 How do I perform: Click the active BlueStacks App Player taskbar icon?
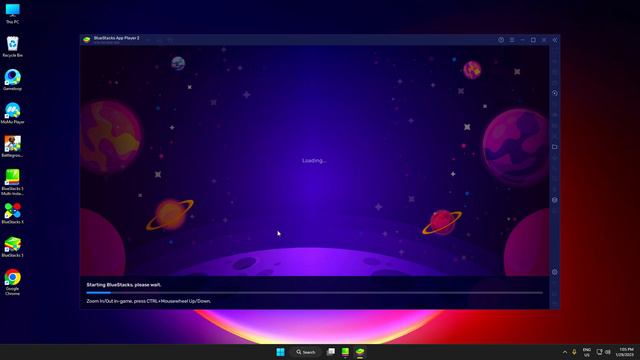pyautogui.click(x=360, y=351)
